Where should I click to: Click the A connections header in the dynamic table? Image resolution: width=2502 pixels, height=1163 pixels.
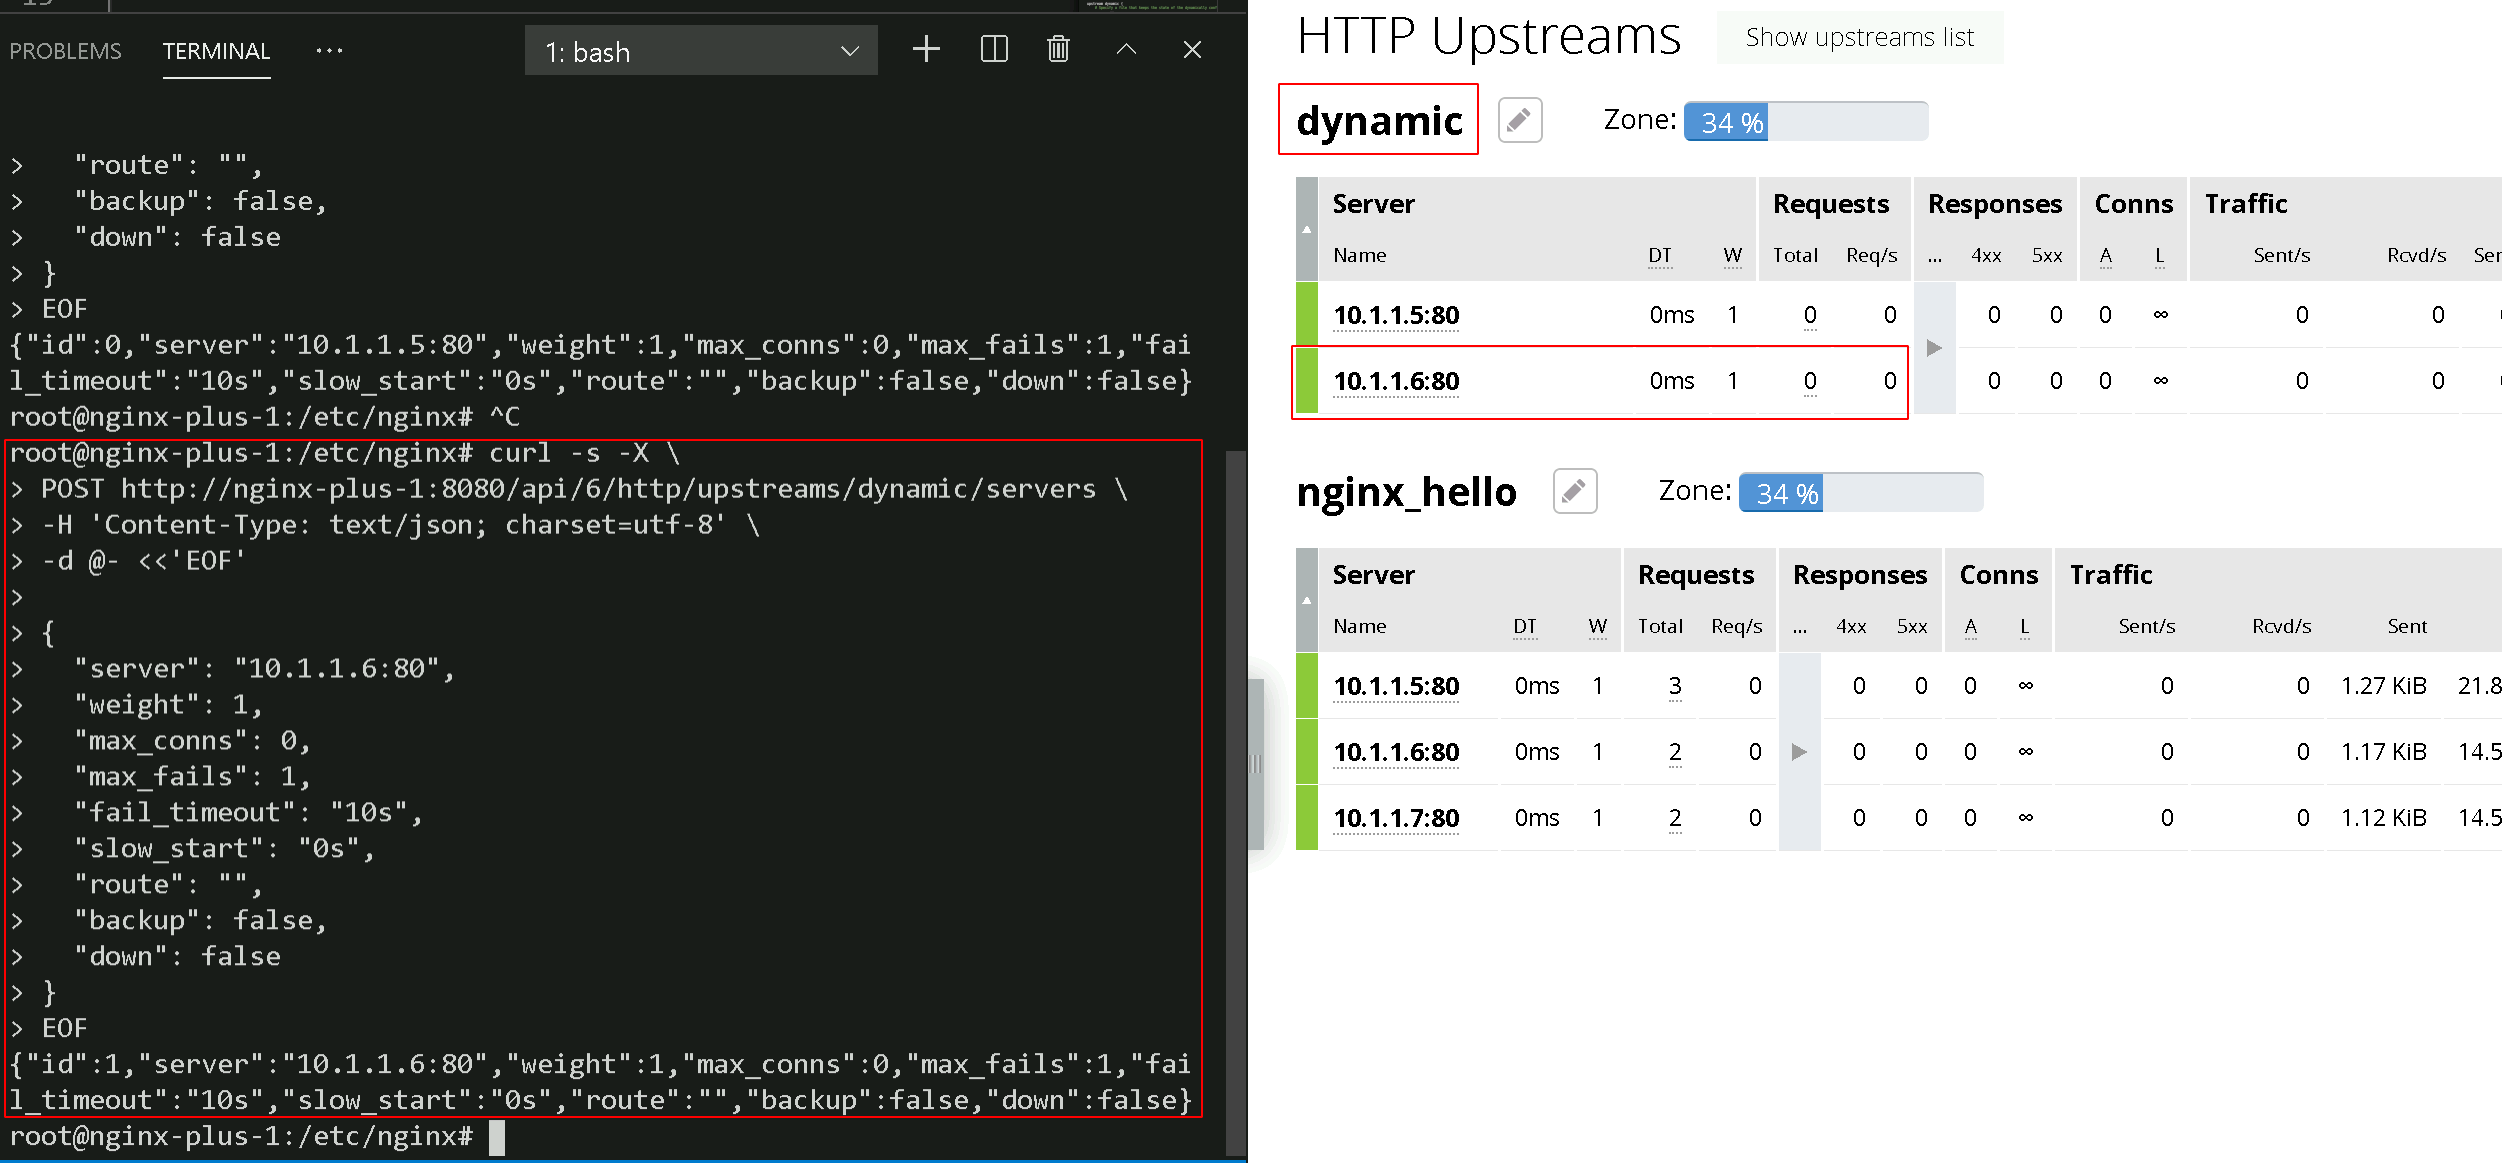tap(2106, 256)
